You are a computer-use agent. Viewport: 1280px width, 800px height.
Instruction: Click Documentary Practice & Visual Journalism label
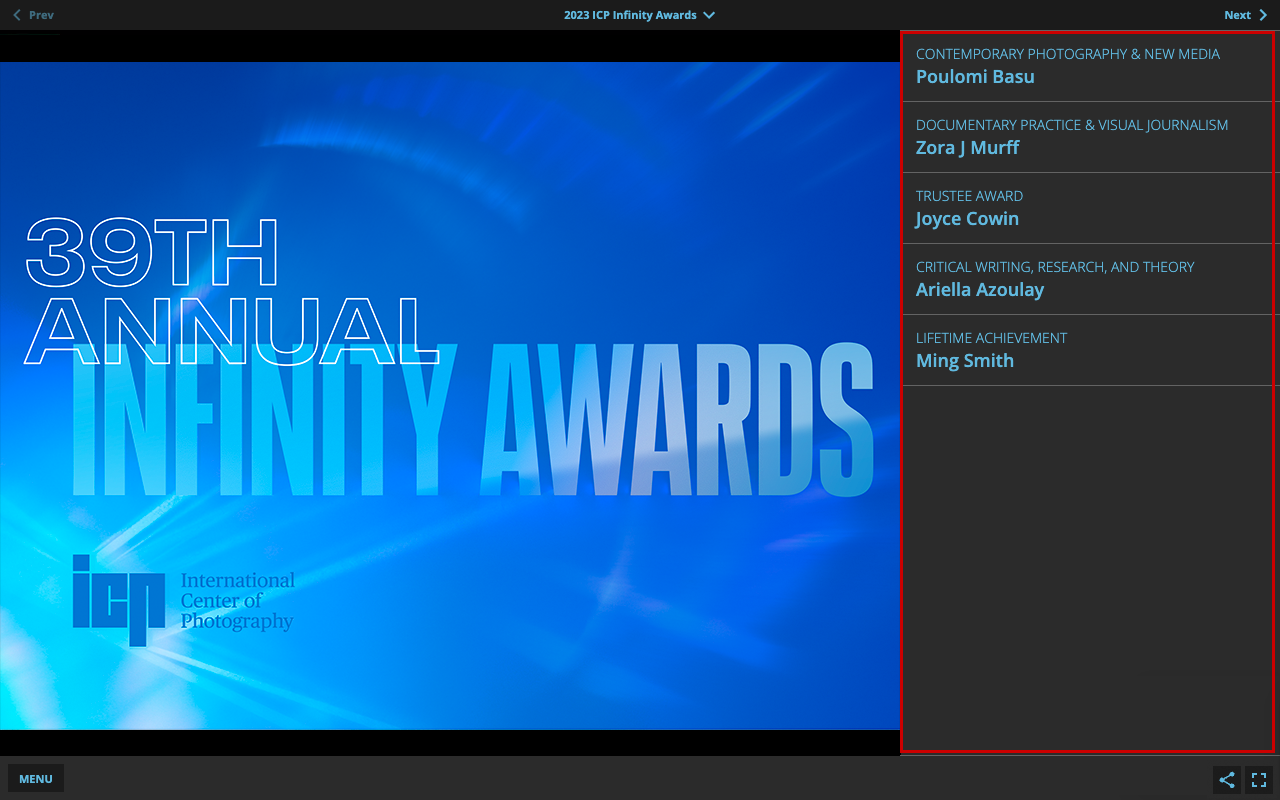(1071, 125)
